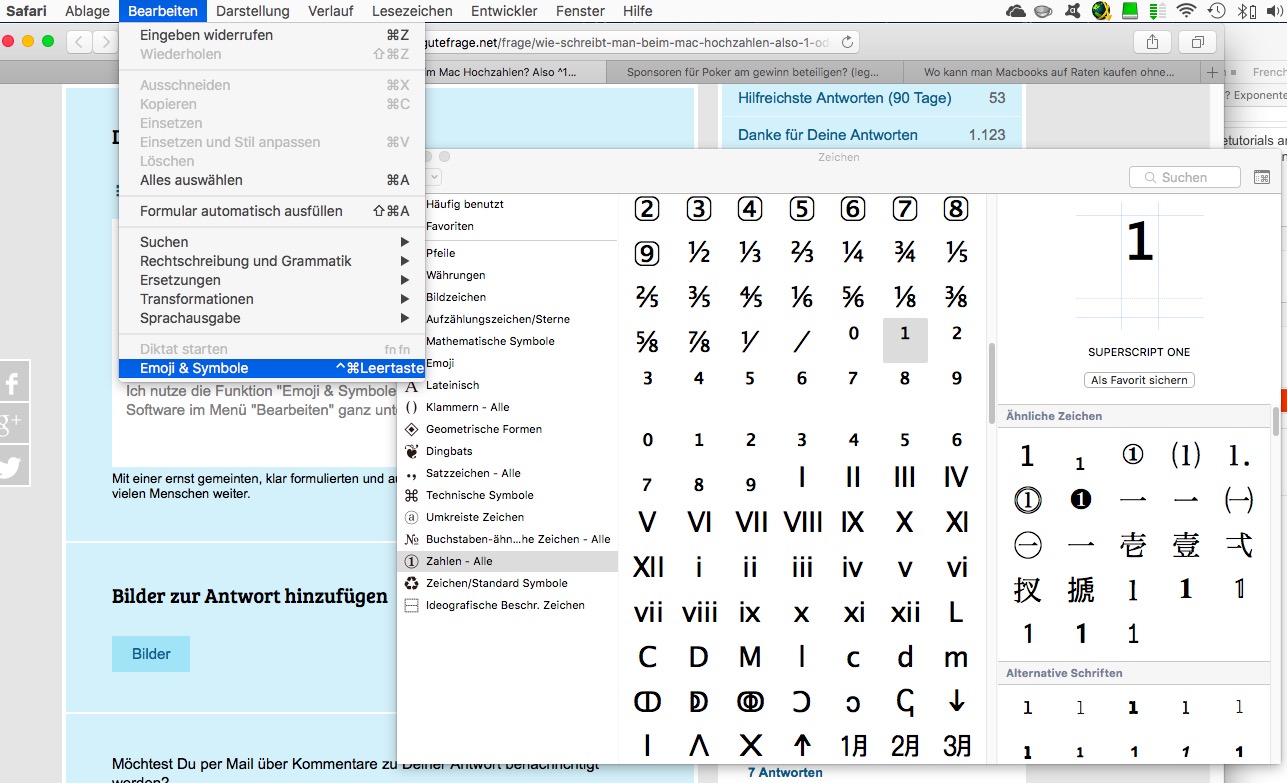
Task: Go back in Safari
Action: tap(79, 42)
